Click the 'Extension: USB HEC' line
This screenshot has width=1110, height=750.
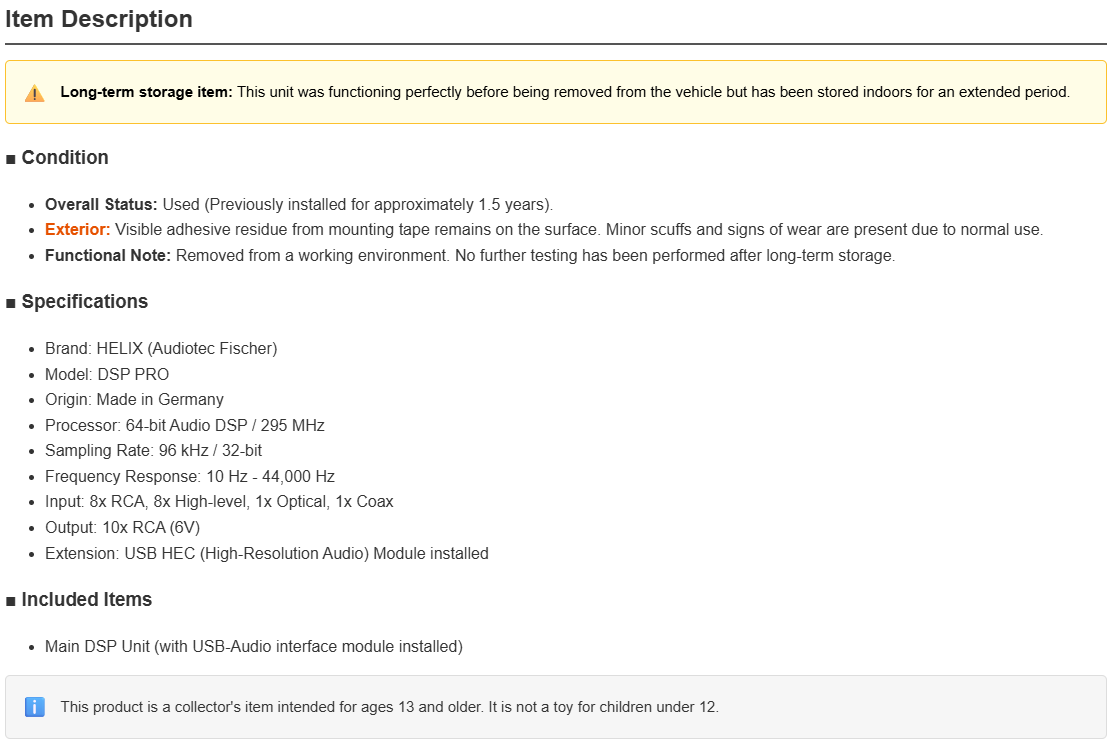(267, 553)
